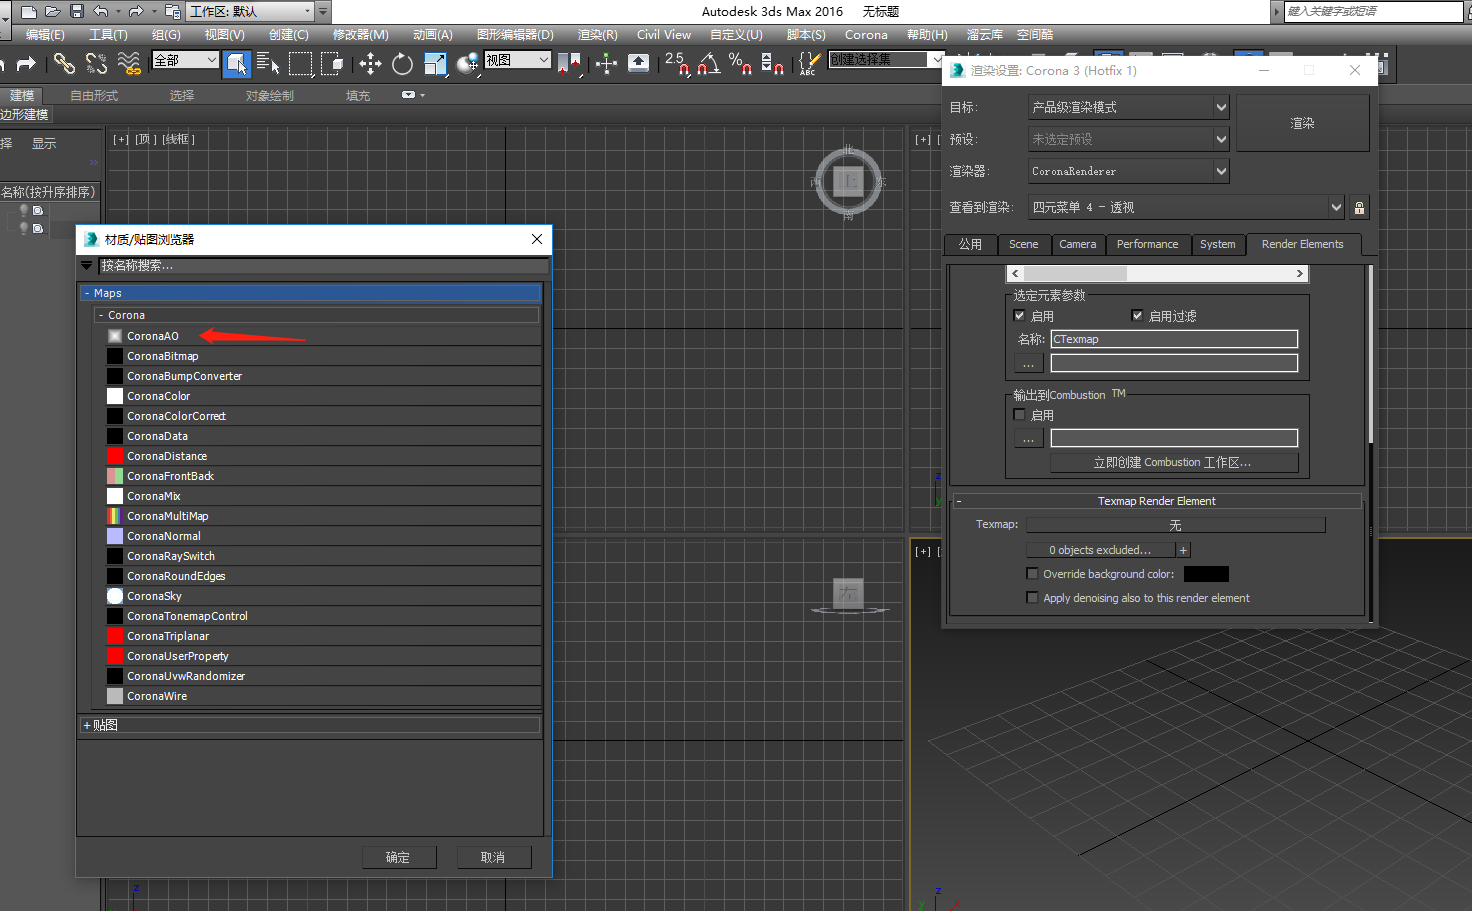
Task: Enable the 启用 checkbox under Combustion output
Action: pos(1019,415)
